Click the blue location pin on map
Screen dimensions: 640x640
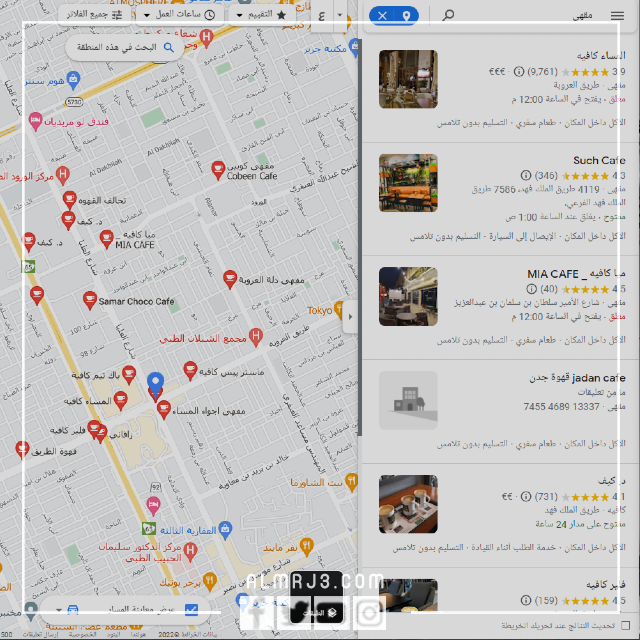[155, 382]
